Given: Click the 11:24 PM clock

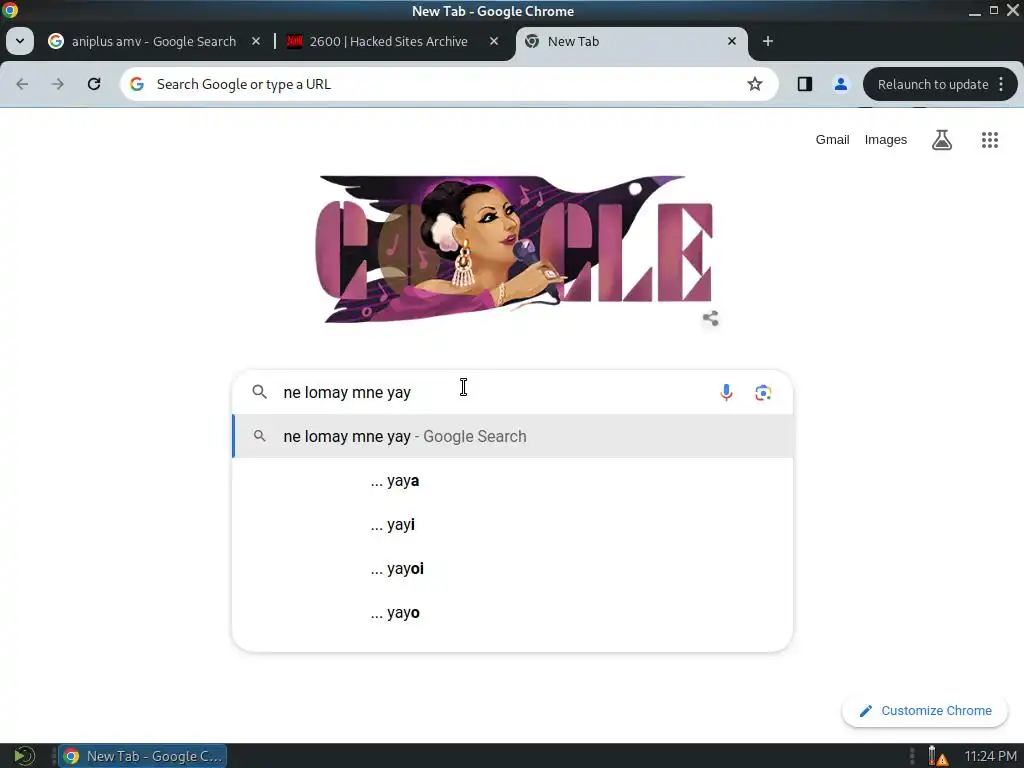Looking at the screenshot, I should [x=990, y=756].
